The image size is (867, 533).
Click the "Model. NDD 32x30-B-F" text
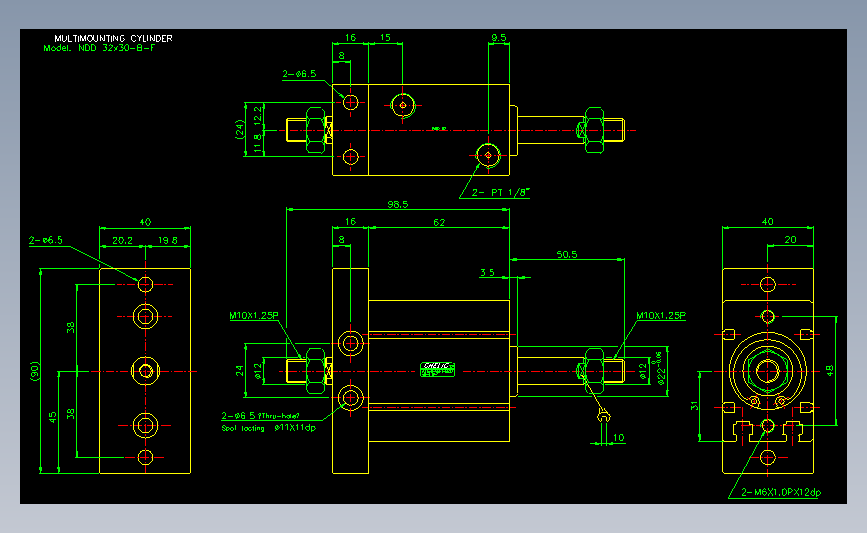(99, 48)
